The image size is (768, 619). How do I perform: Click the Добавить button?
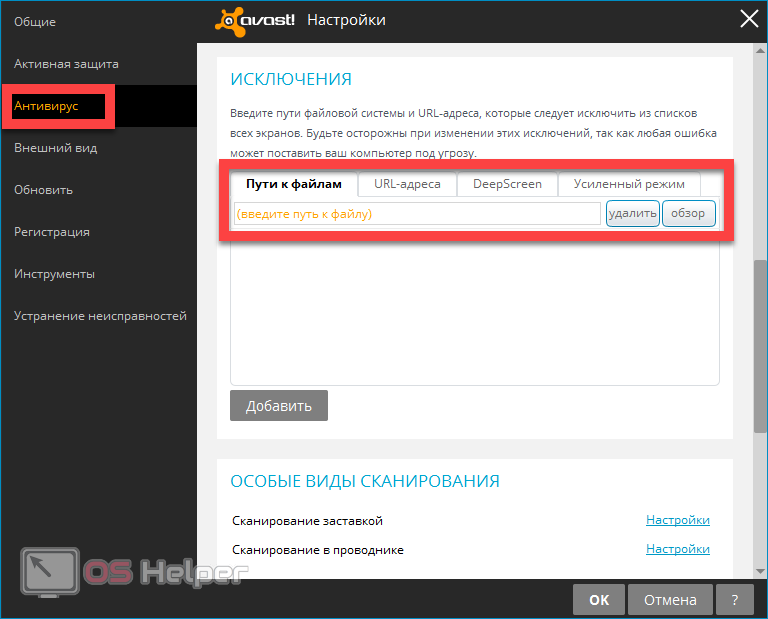coord(279,405)
